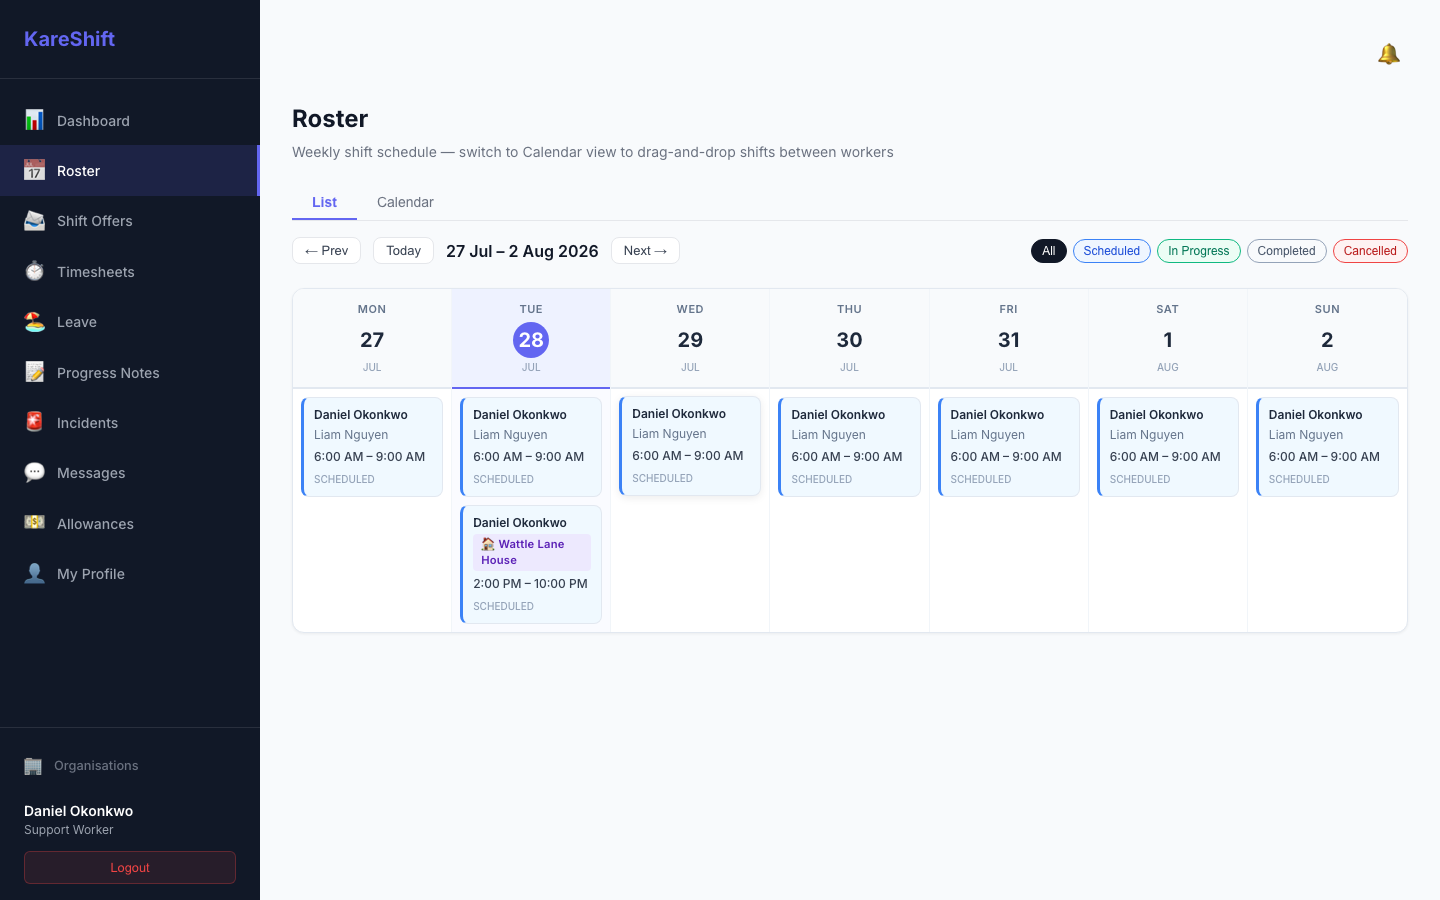The width and height of the screenshot is (1440, 900).
Task: Click the Dashboard chart icon
Action: [x=34, y=120]
